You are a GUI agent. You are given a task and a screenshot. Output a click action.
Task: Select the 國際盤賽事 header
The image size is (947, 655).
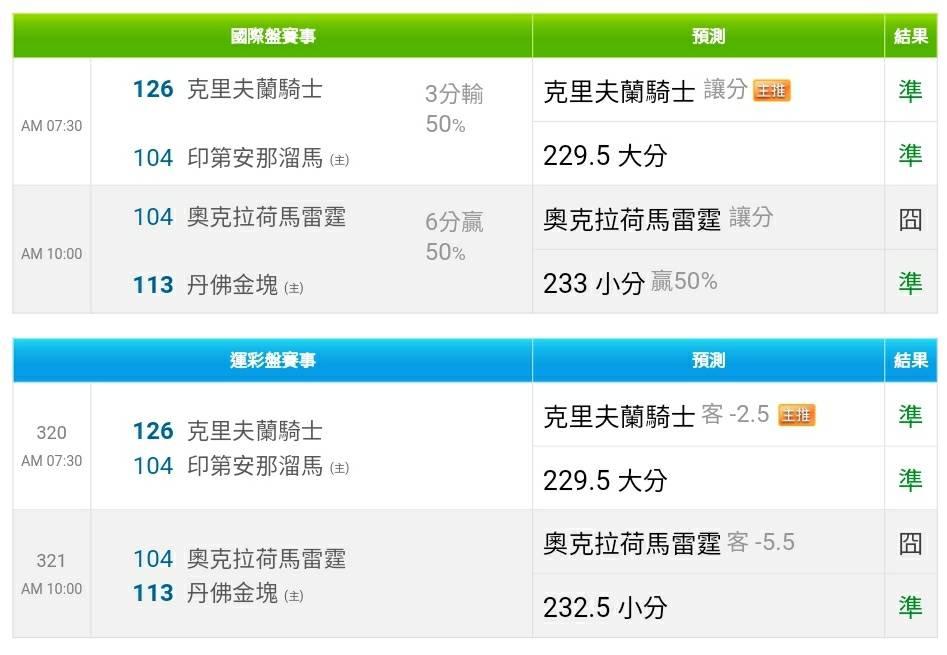(x=272, y=36)
